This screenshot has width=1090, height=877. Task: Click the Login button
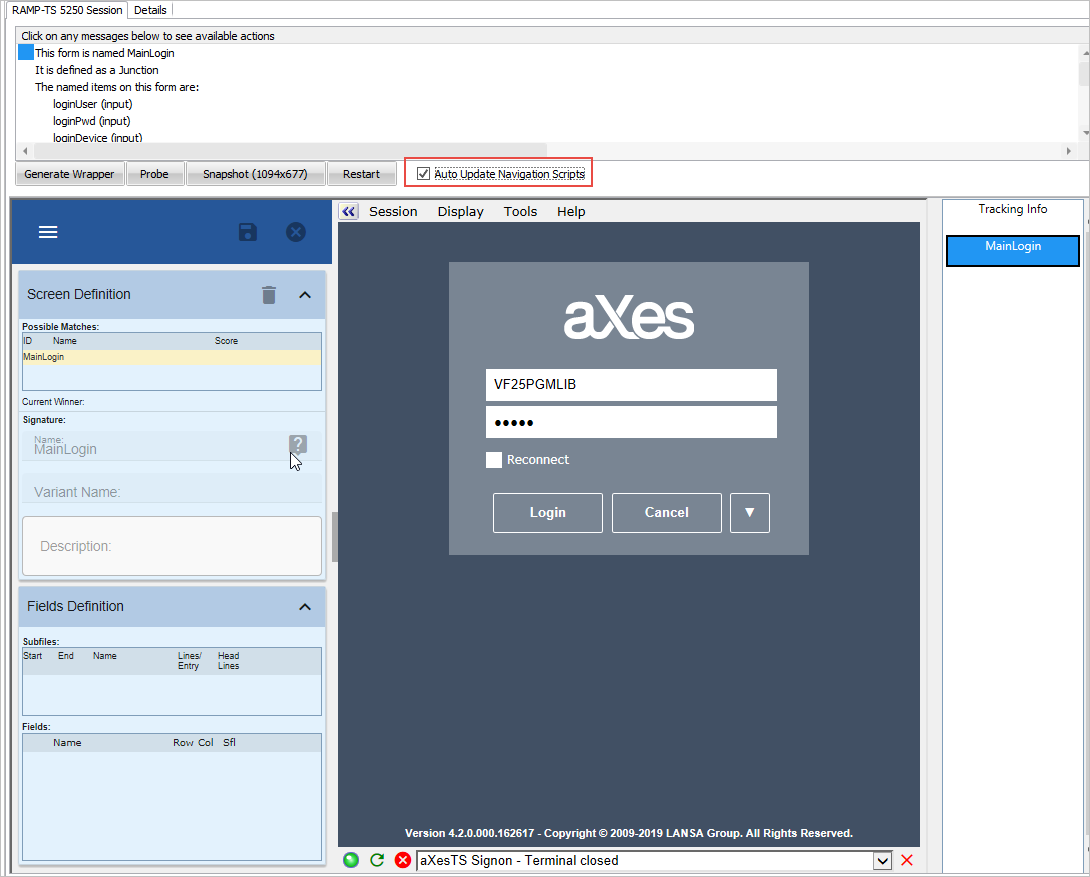click(x=548, y=513)
